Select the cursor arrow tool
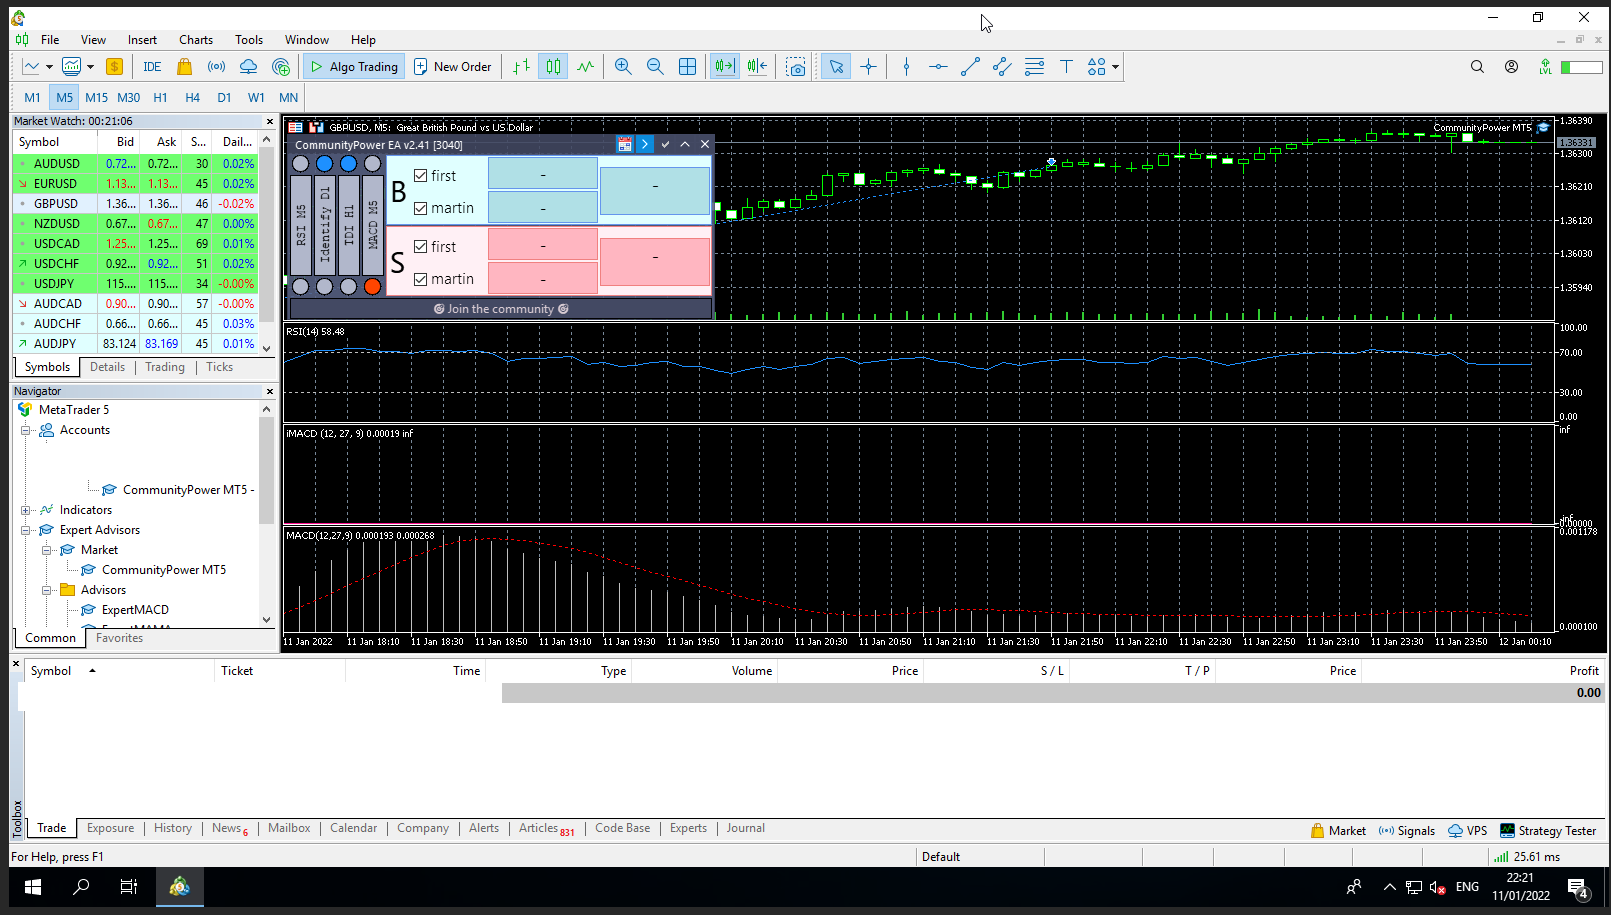 836,66
